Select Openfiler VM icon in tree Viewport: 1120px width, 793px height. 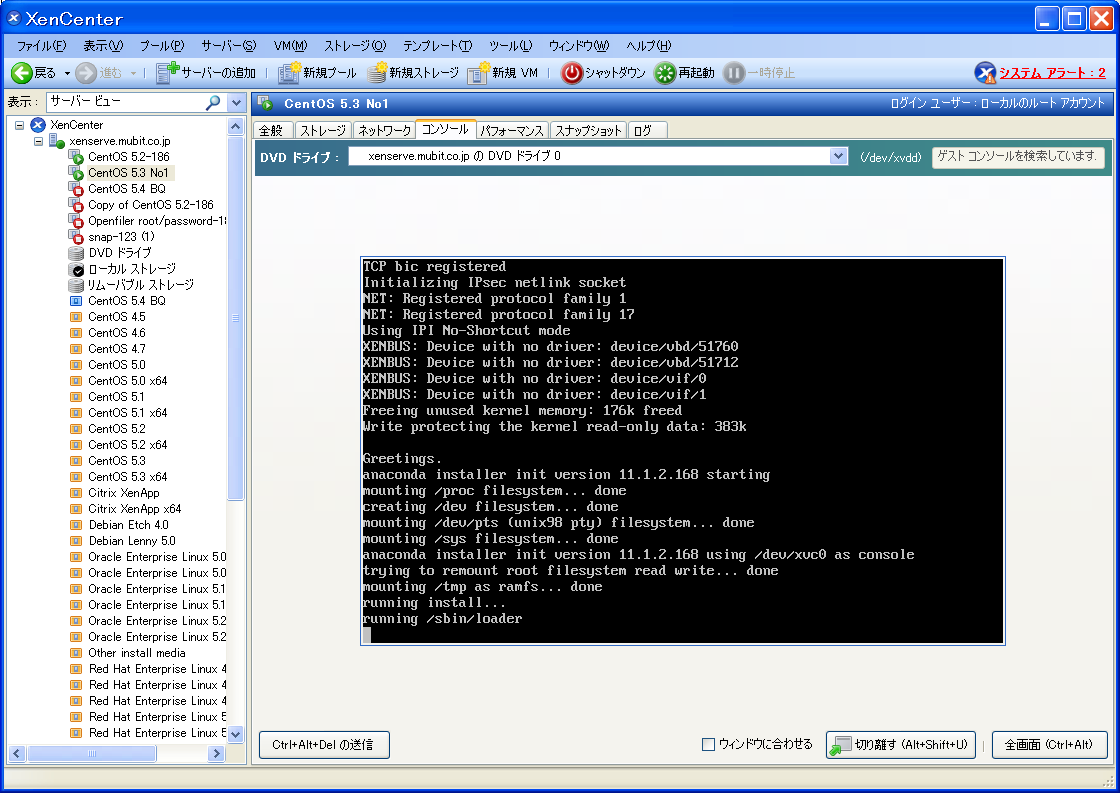point(76,221)
